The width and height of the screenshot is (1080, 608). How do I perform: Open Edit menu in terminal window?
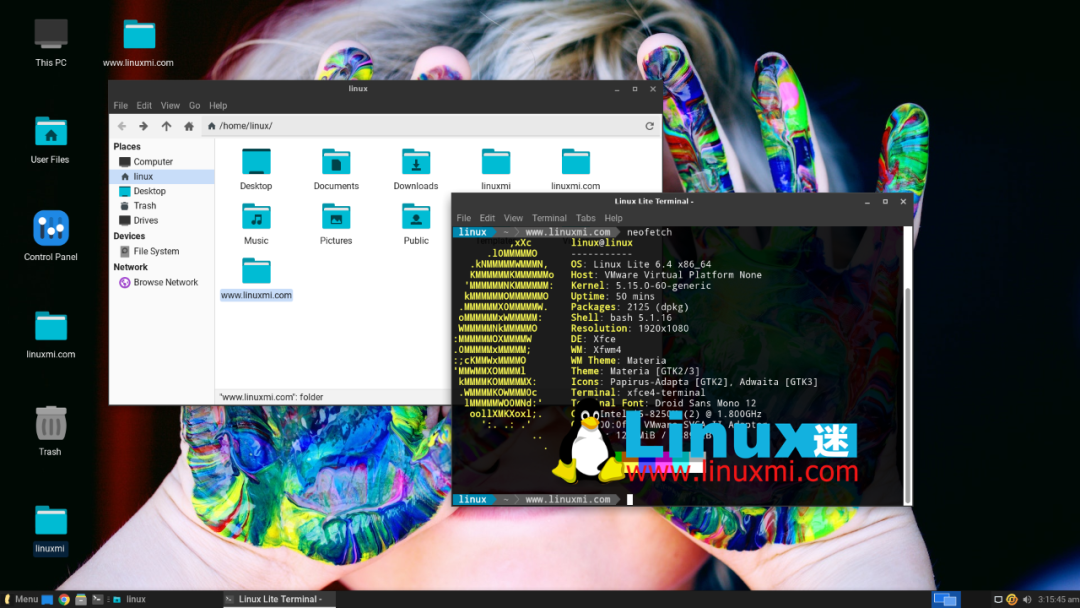[x=487, y=218]
